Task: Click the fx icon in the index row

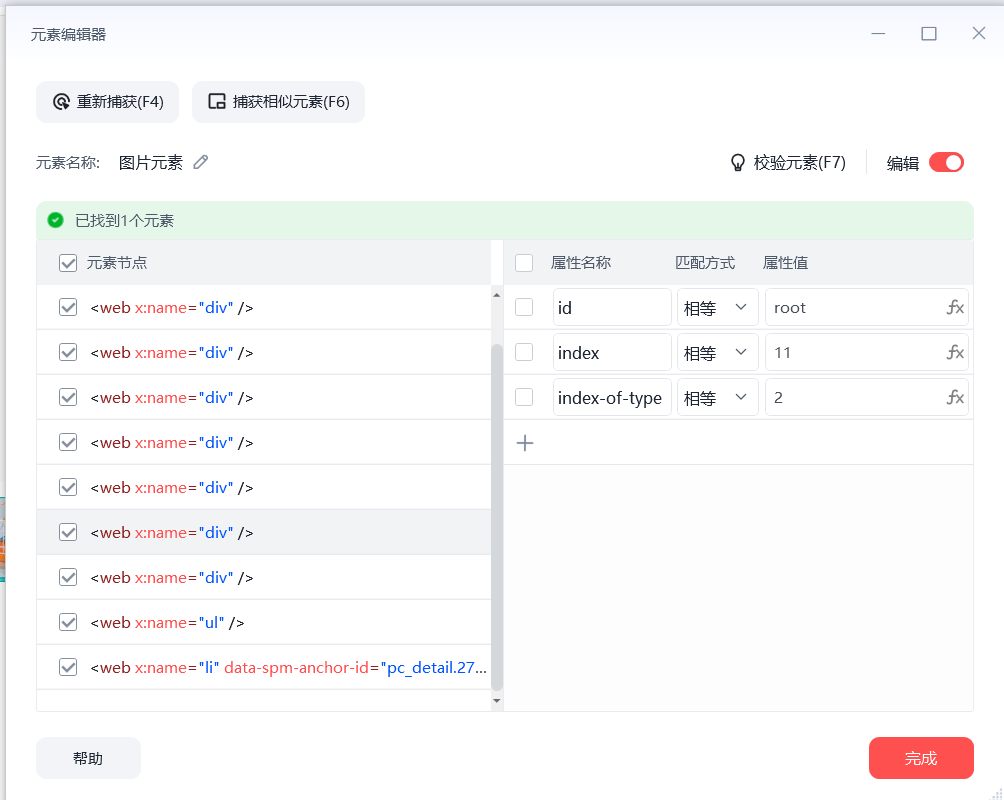Action: coord(955,353)
